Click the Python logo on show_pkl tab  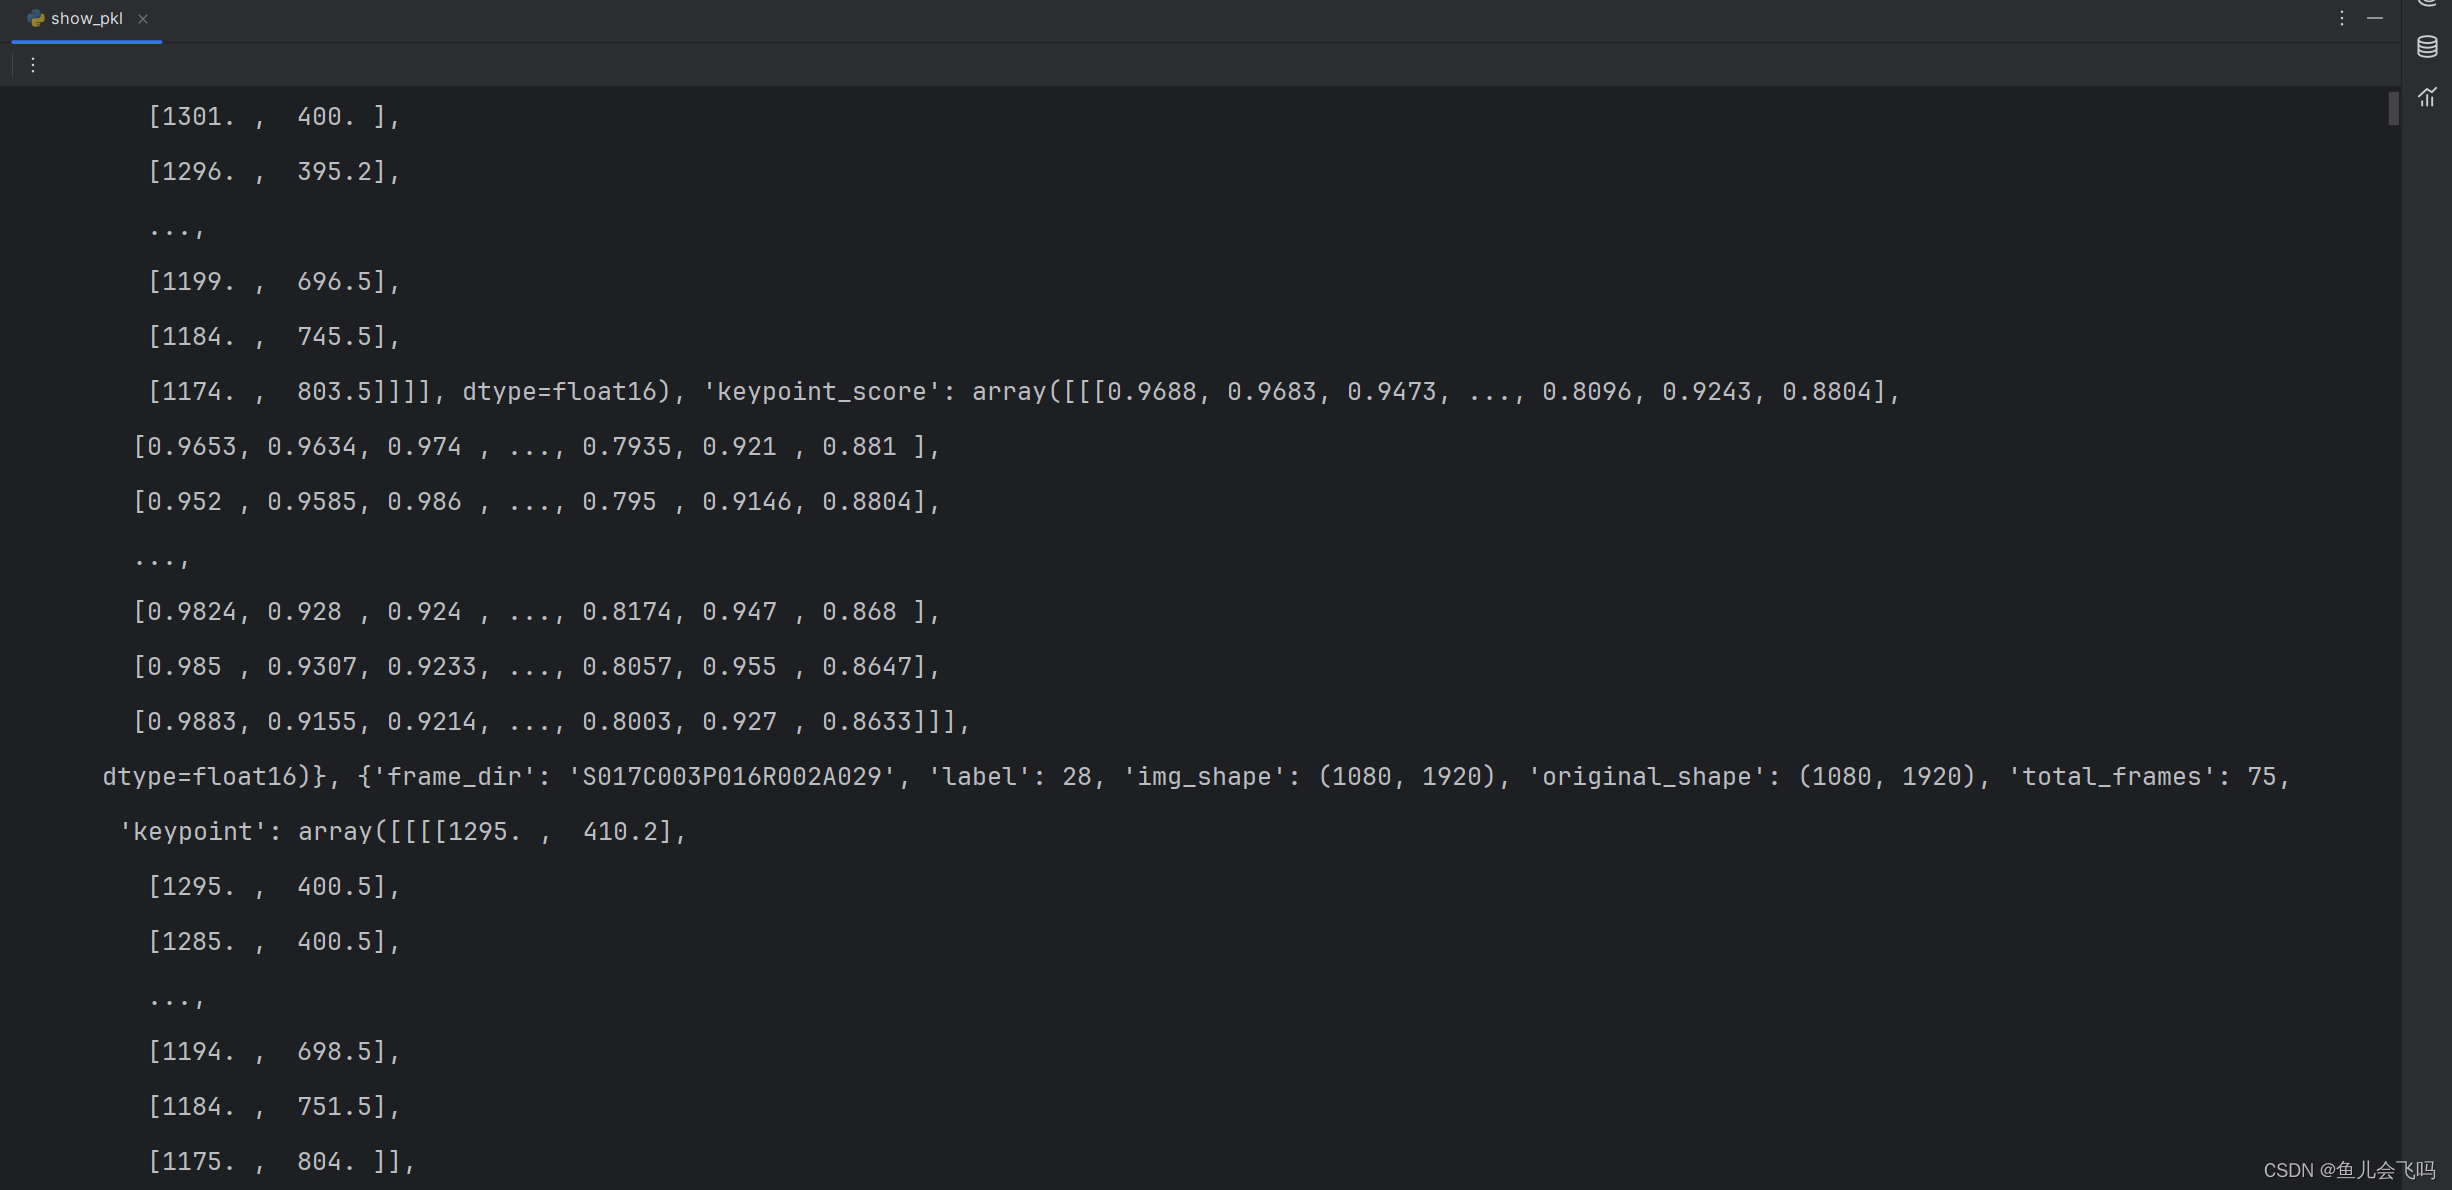tap(36, 19)
